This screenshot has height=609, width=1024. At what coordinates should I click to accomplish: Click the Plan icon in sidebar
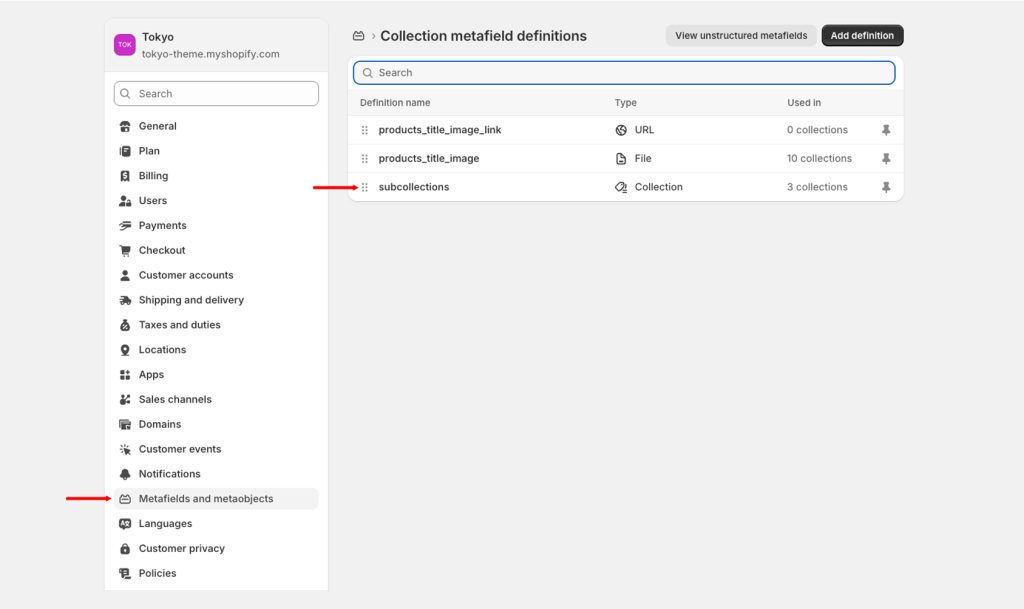[x=125, y=151]
